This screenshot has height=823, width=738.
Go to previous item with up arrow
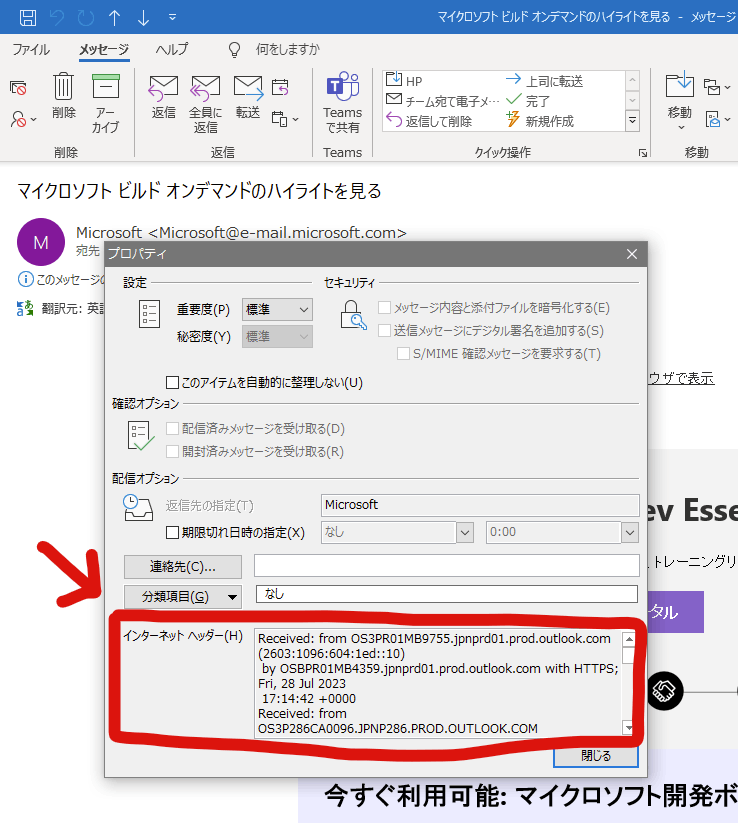pyautogui.click(x=114, y=17)
